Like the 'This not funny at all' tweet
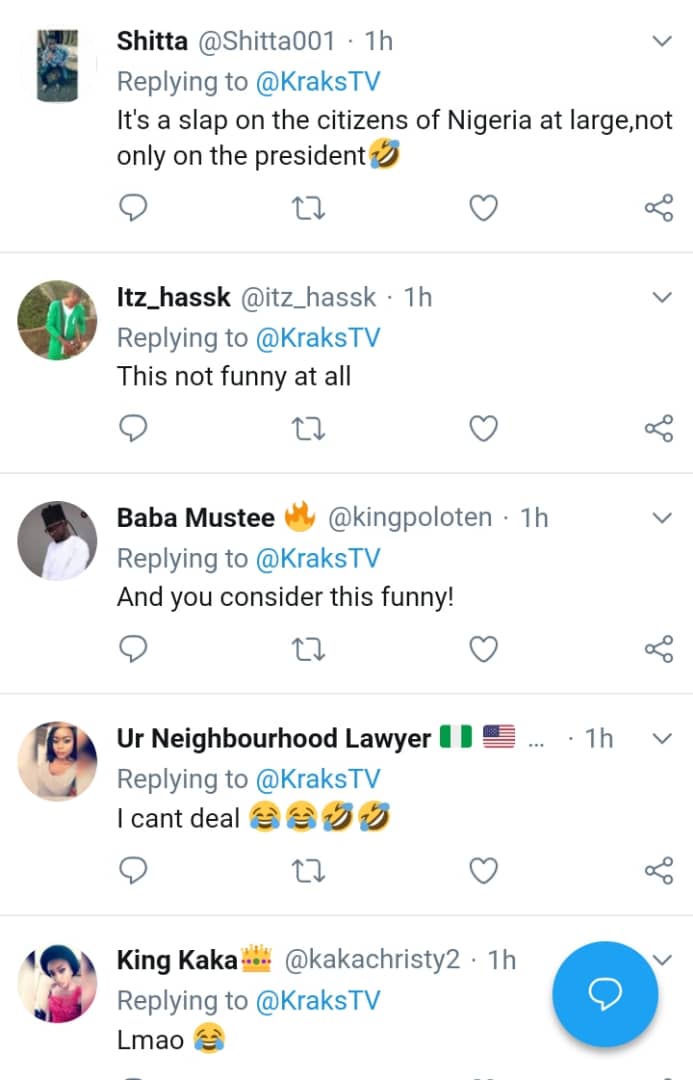Viewport: 693px width, 1080px height. [x=484, y=429]
